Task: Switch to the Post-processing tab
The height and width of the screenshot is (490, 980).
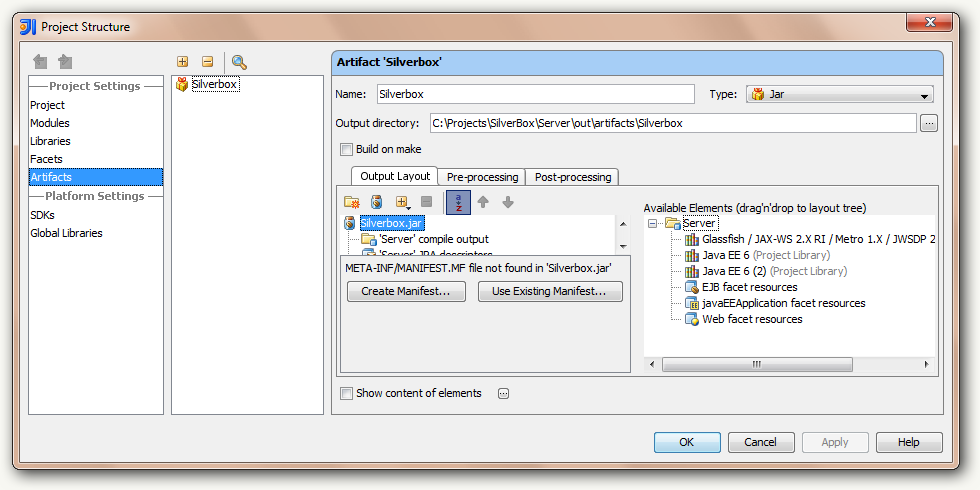Action: [572, 177]
